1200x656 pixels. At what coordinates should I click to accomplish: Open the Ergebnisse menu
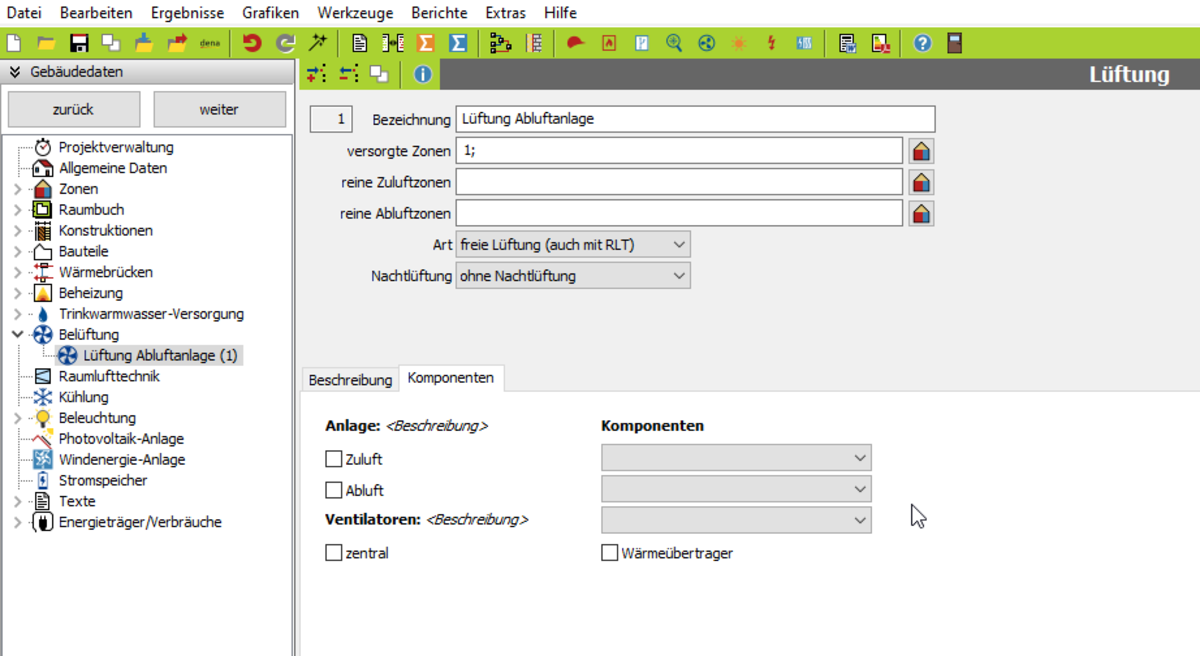187,13
